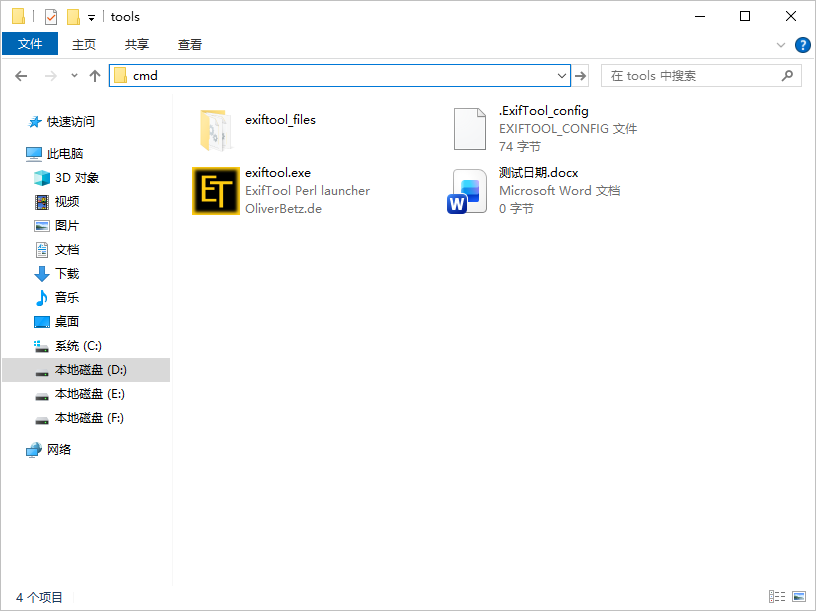This screenshot has height=611, width=816.
Task: Click properties icon in quick access toolbar
Action: [x=51, y=17]
